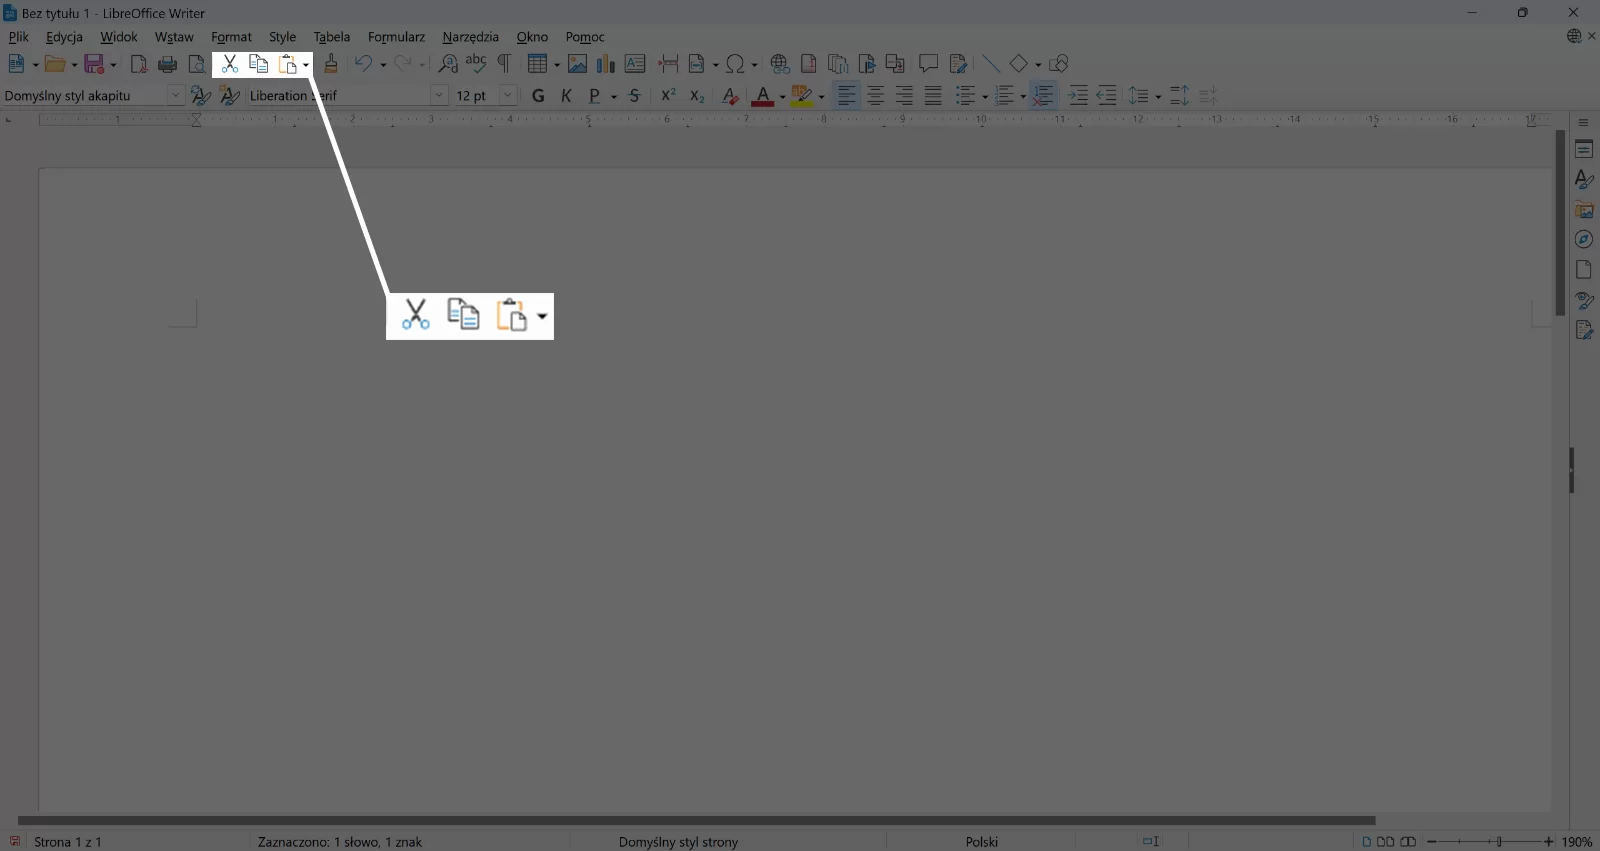Expand the font color dropdown arrow
This screenshot has height=851, width=1600.
[x=782, y=97]
